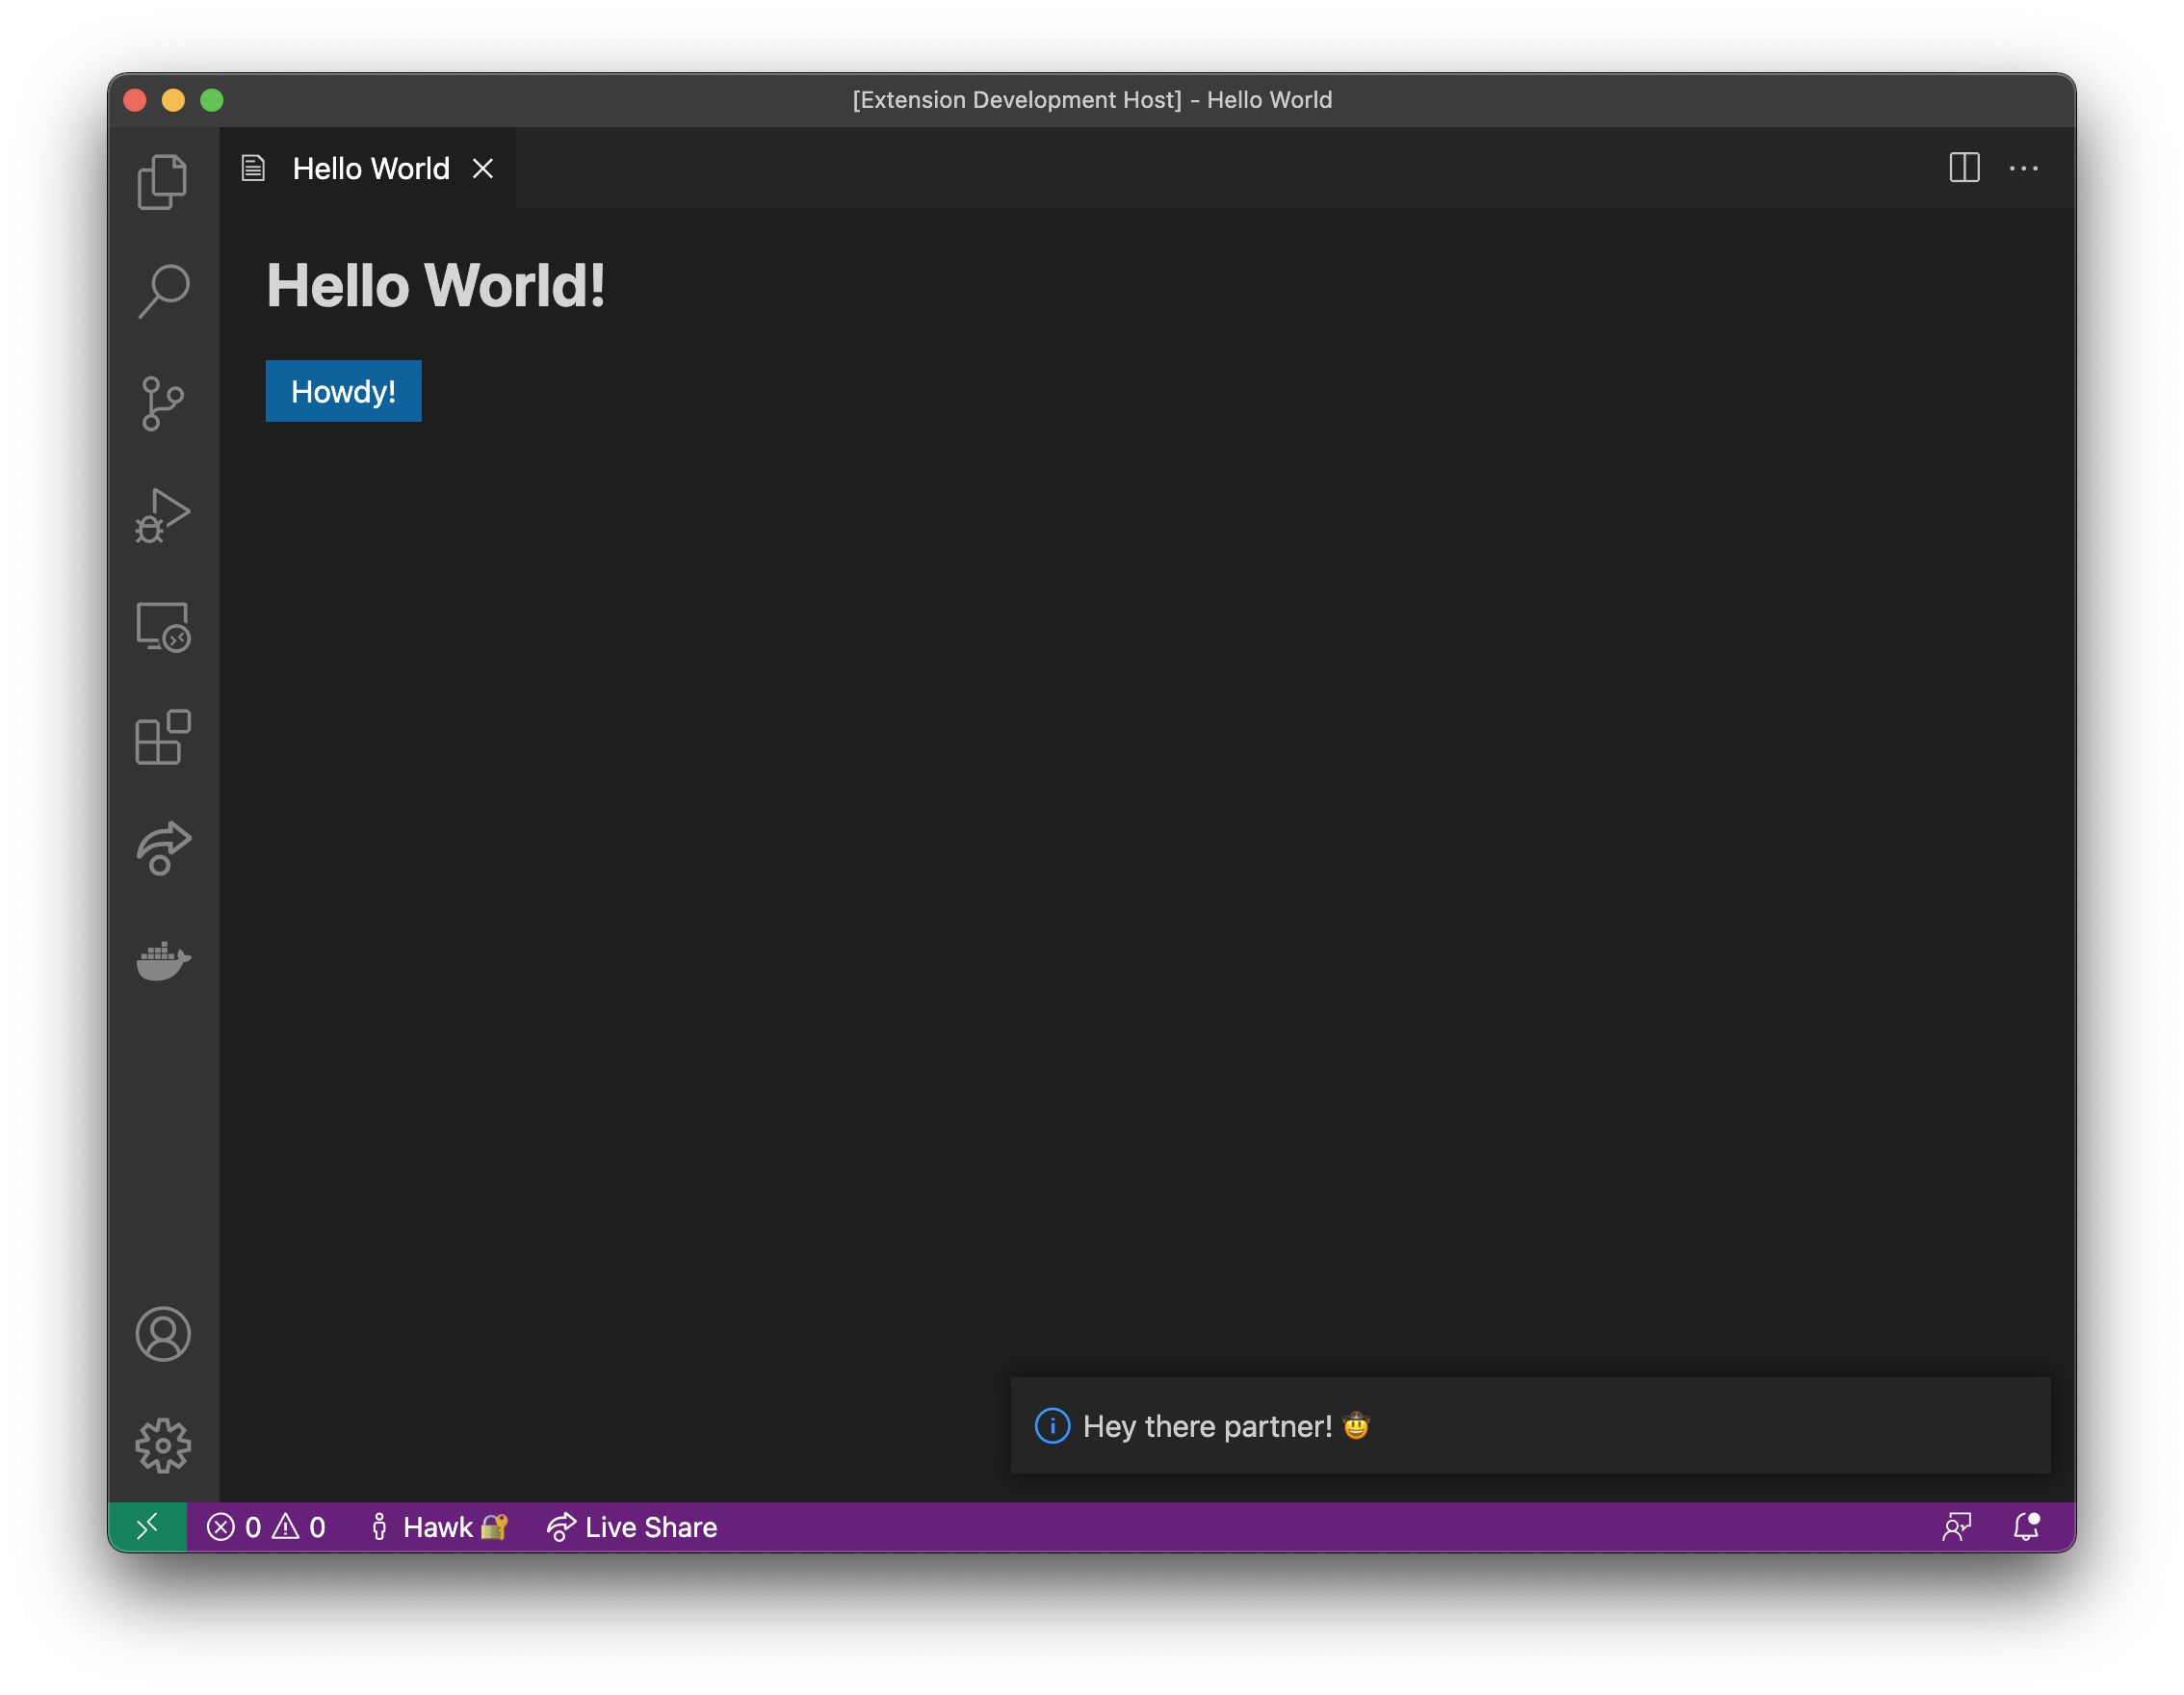The width and height of the screenshot is (2184, 1695).
Task: Open the Search panel
Action: pyautogui.click(x=162, y=289)
